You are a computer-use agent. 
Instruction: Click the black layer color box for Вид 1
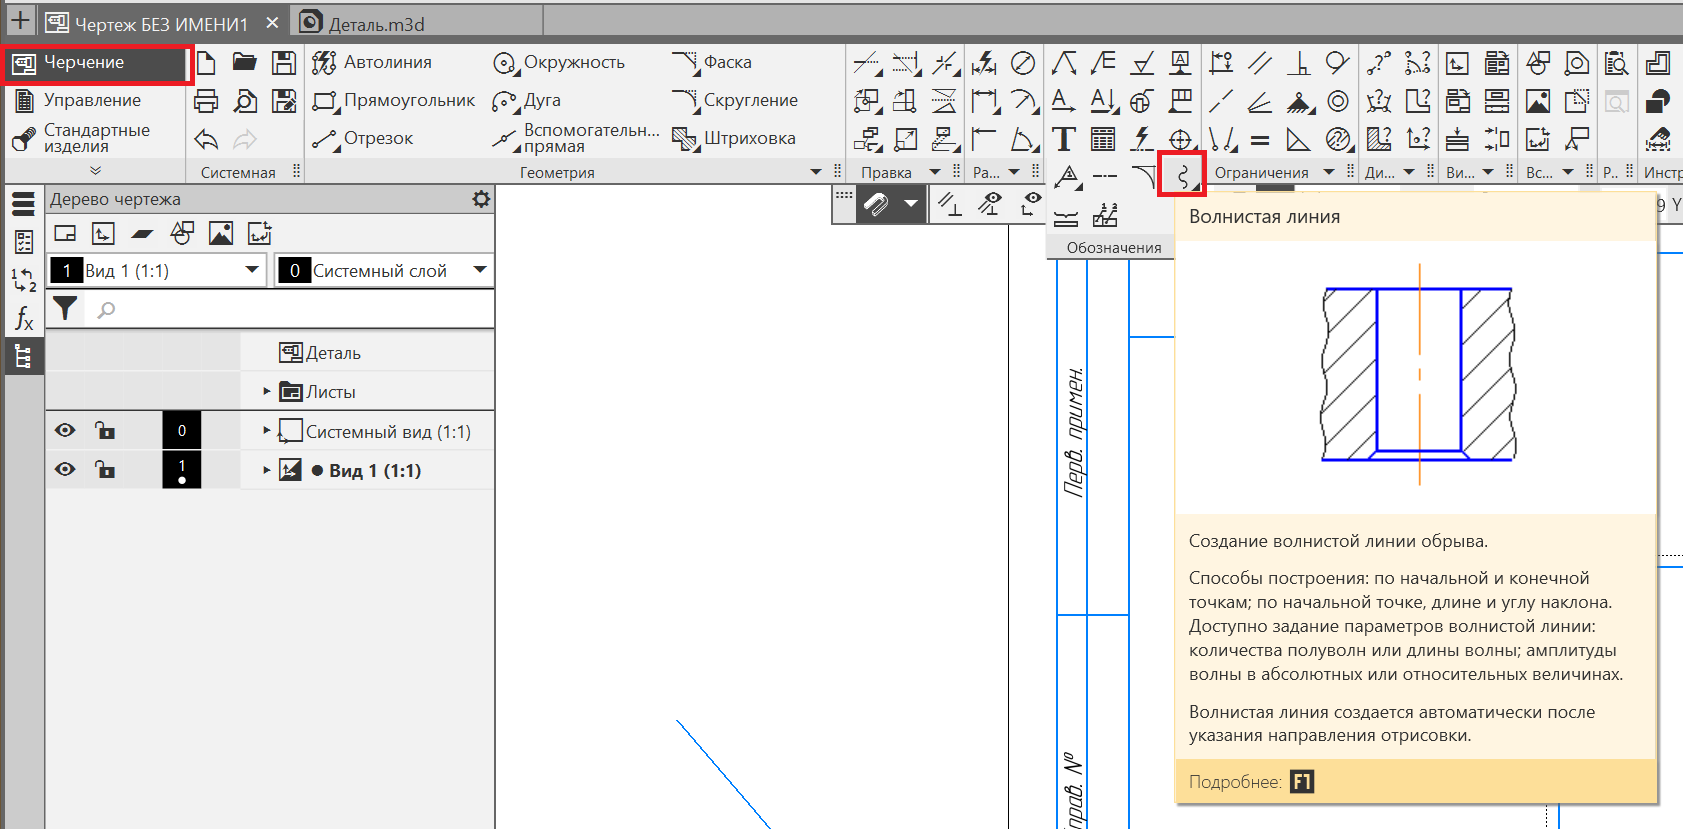click(181, 469)
